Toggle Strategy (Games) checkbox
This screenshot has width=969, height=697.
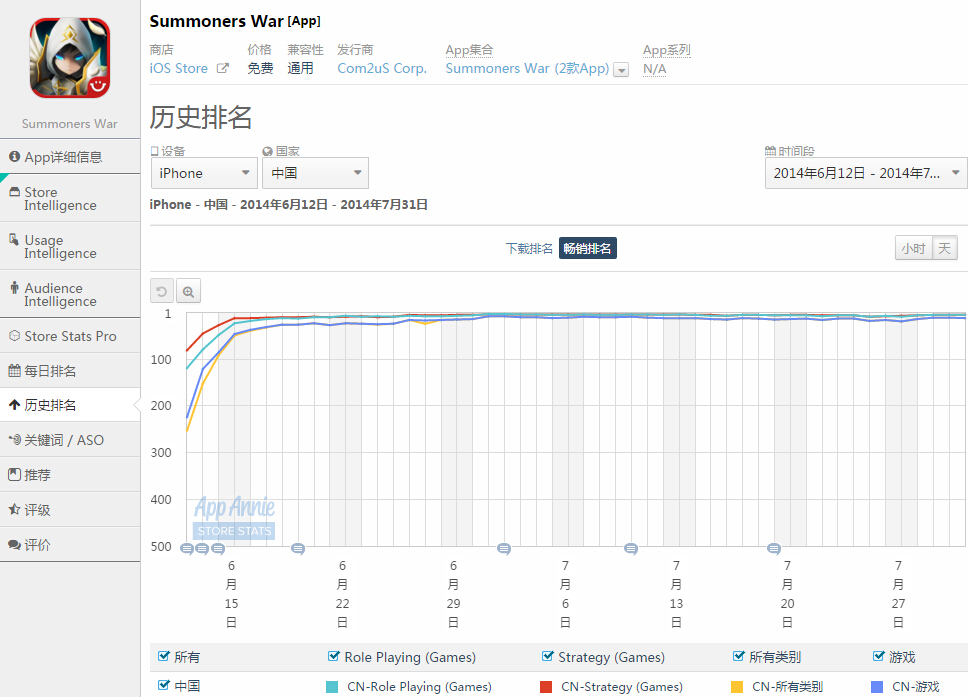click(x=548, y=656)
